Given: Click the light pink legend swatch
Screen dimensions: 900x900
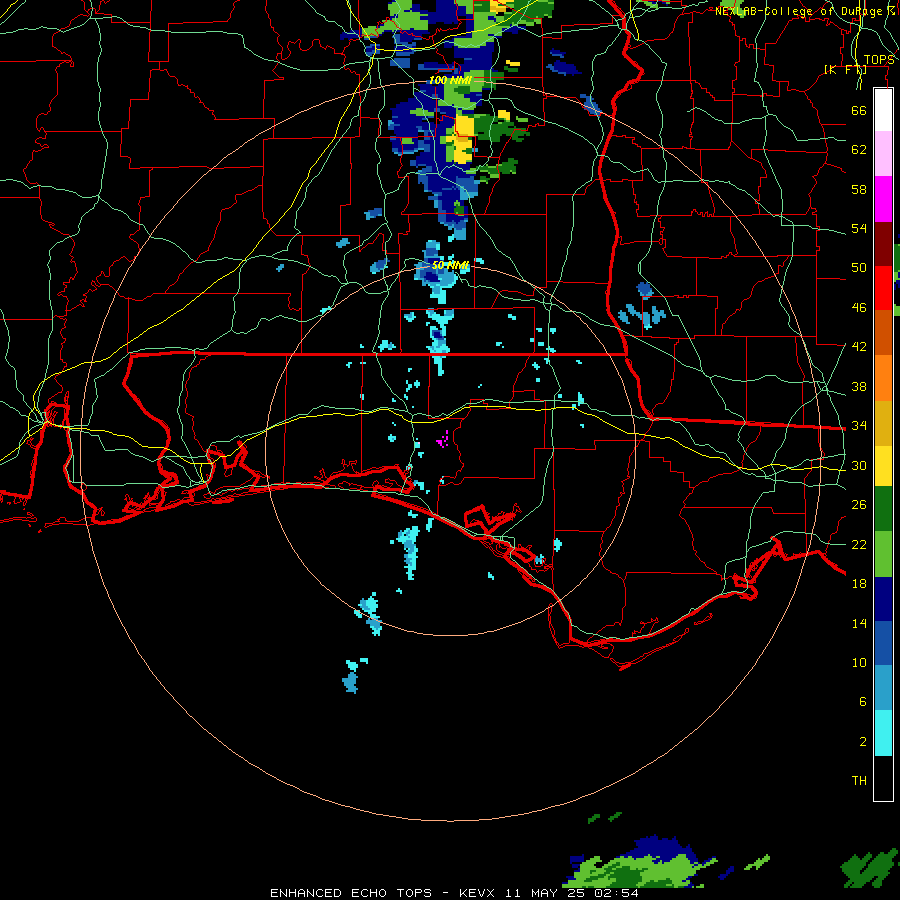Looking at the screenshot, I should pos(883,154).
